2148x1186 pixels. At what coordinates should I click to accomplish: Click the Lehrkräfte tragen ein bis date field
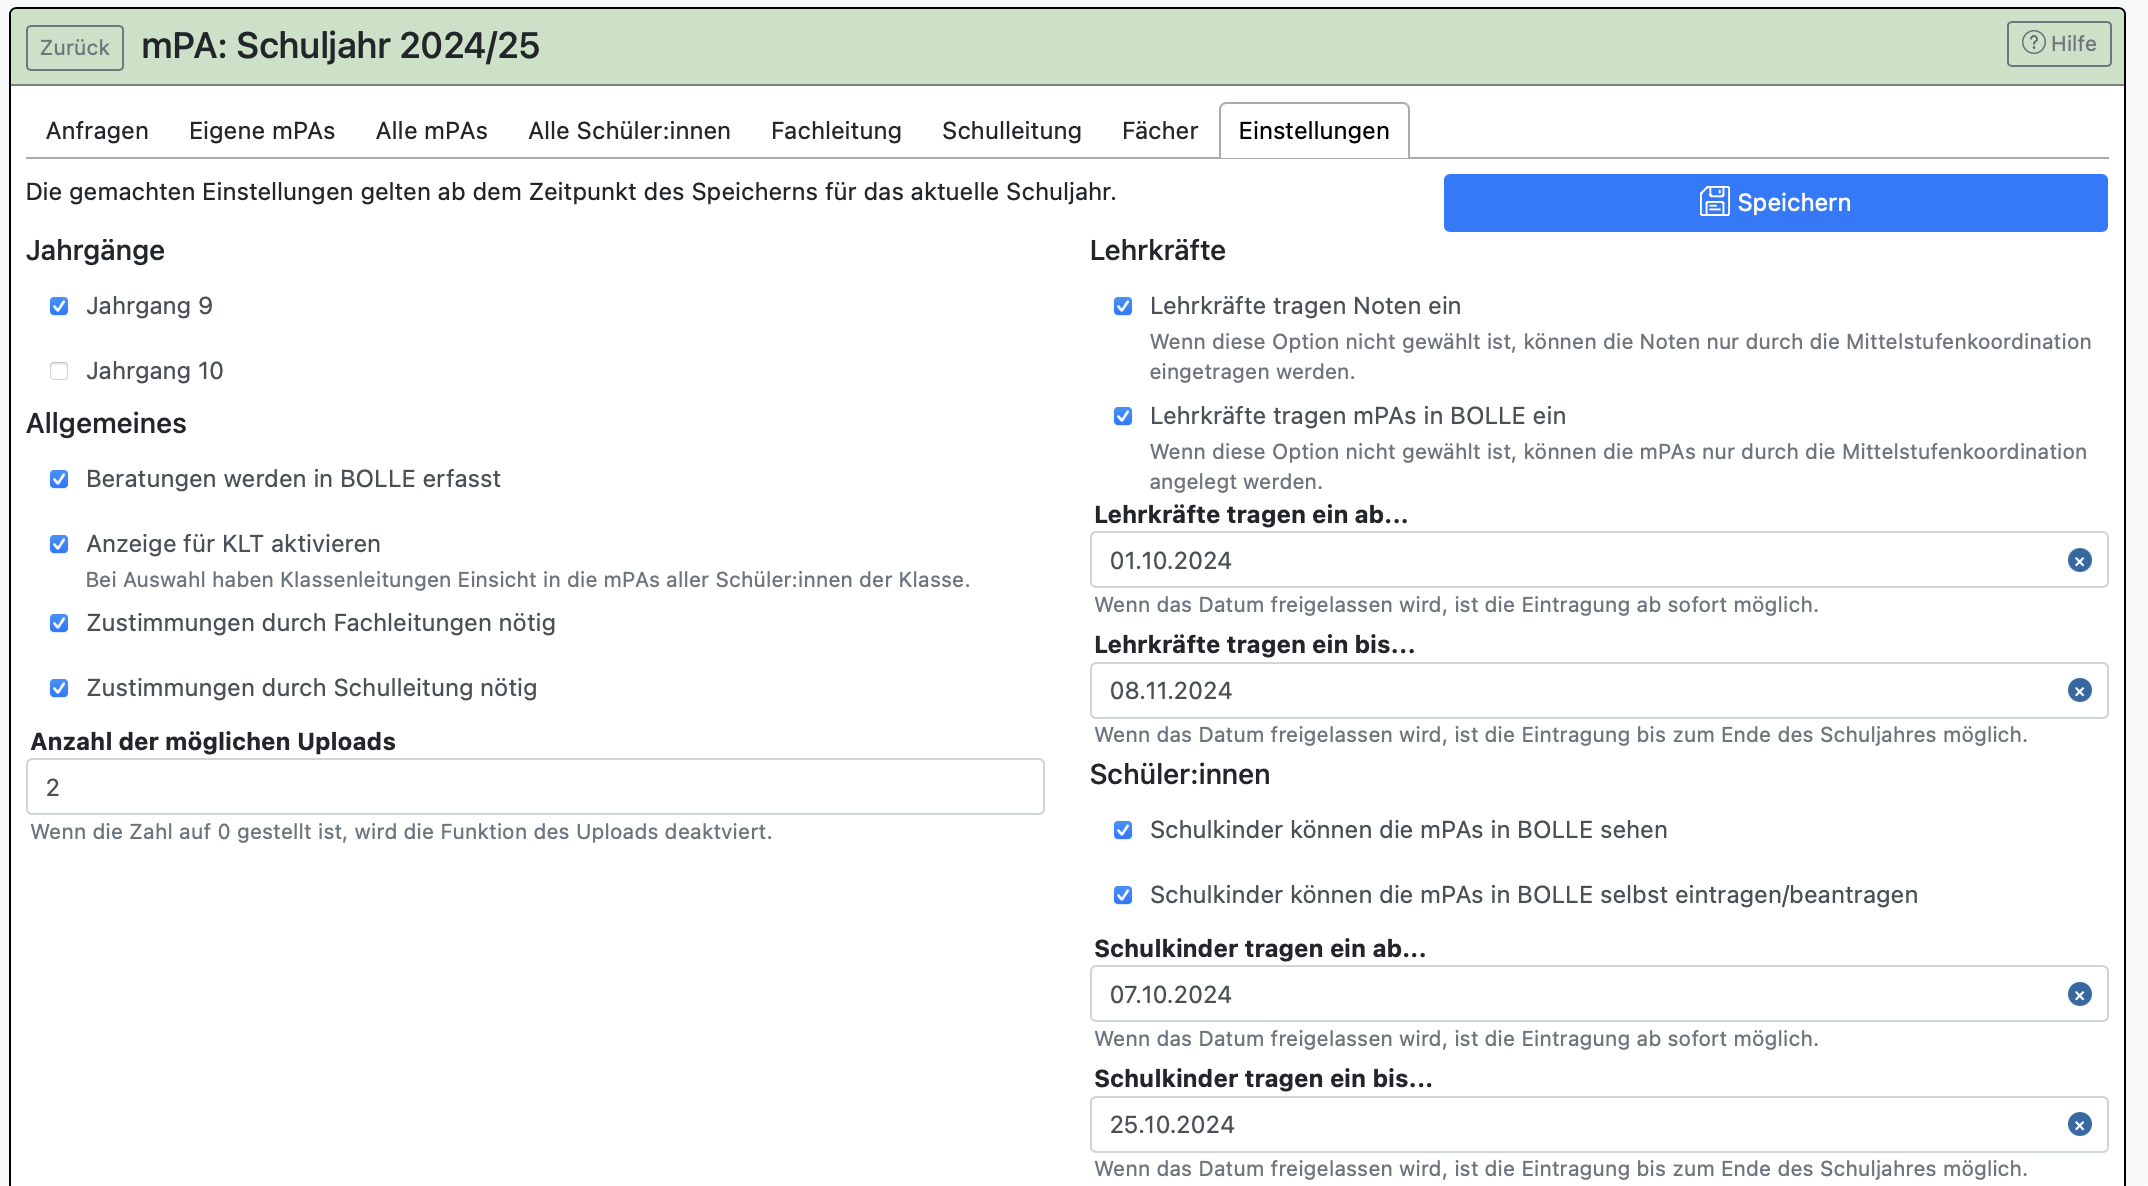1599,691
